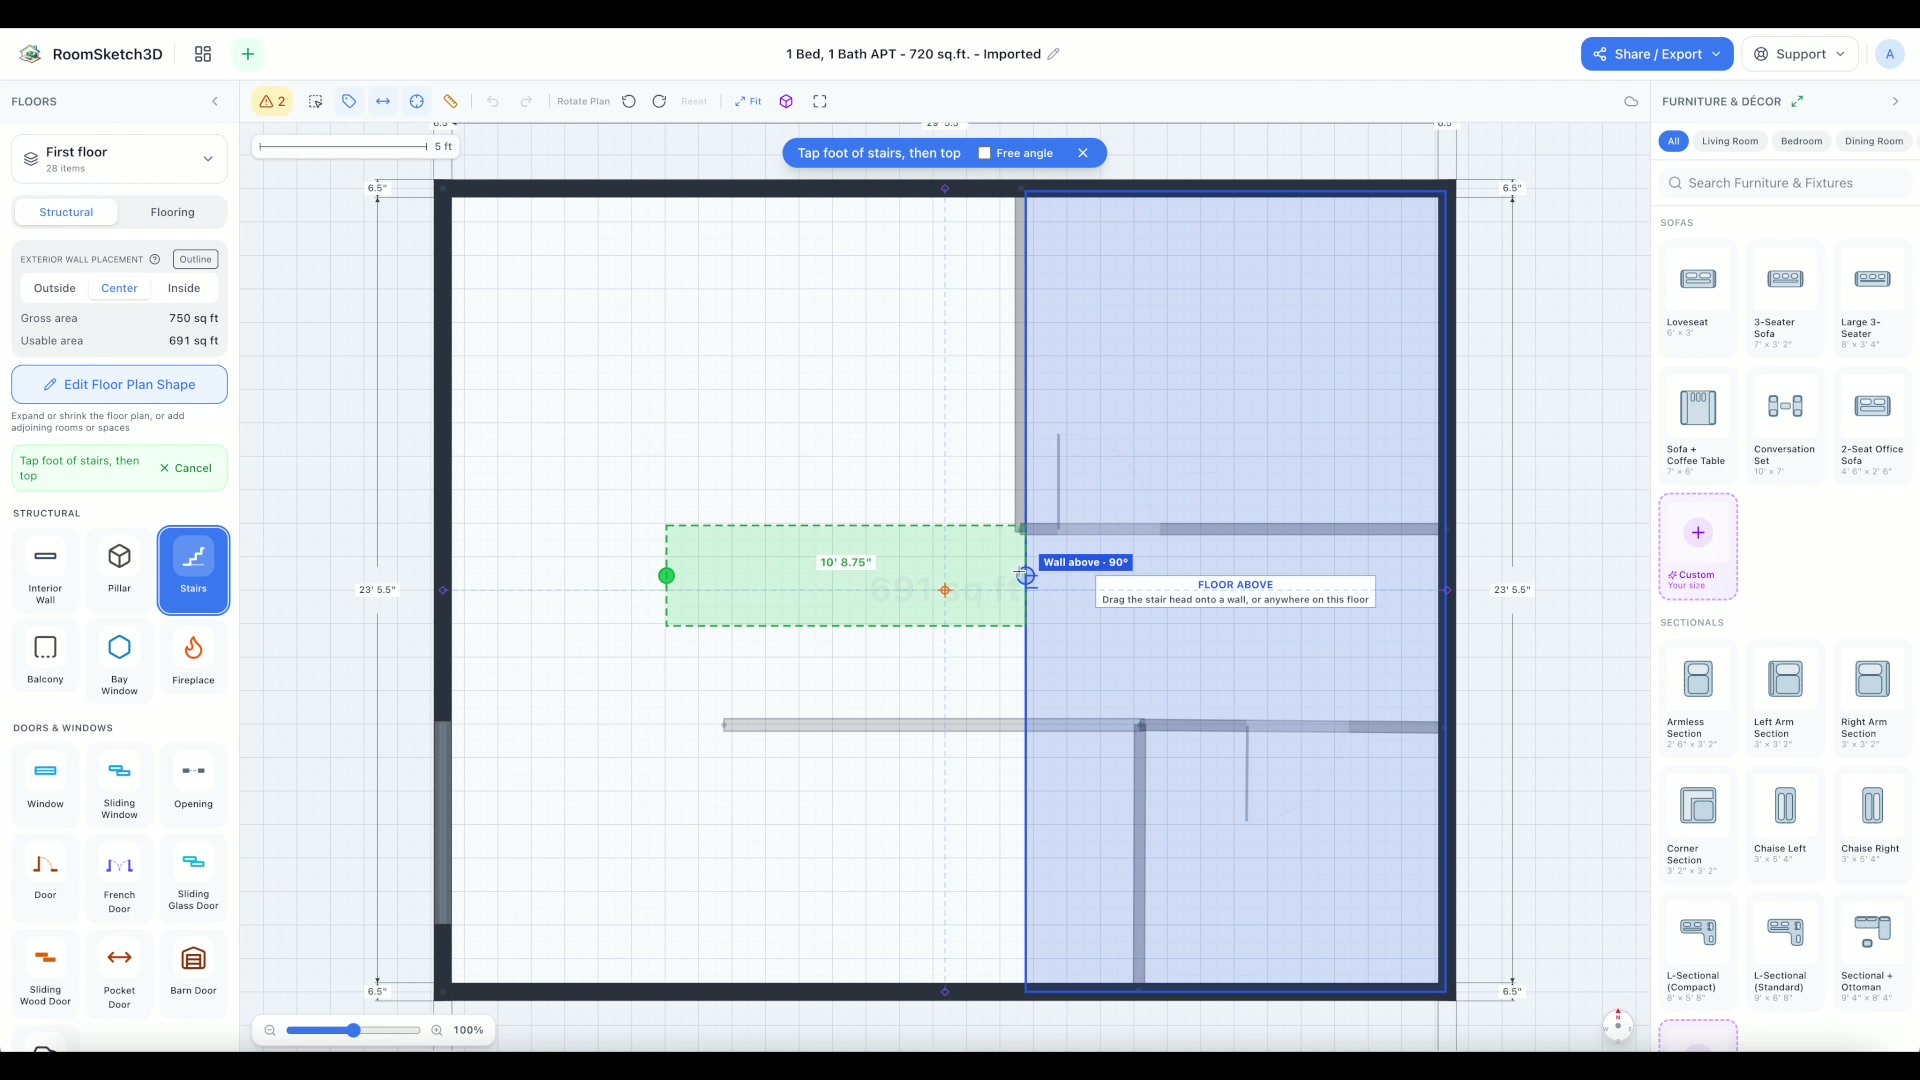Enable the Free angle checkbox
Image resolution: width=1920 pixels, height=1080 pixels.
pyautogui.click(x=985, y=153)
